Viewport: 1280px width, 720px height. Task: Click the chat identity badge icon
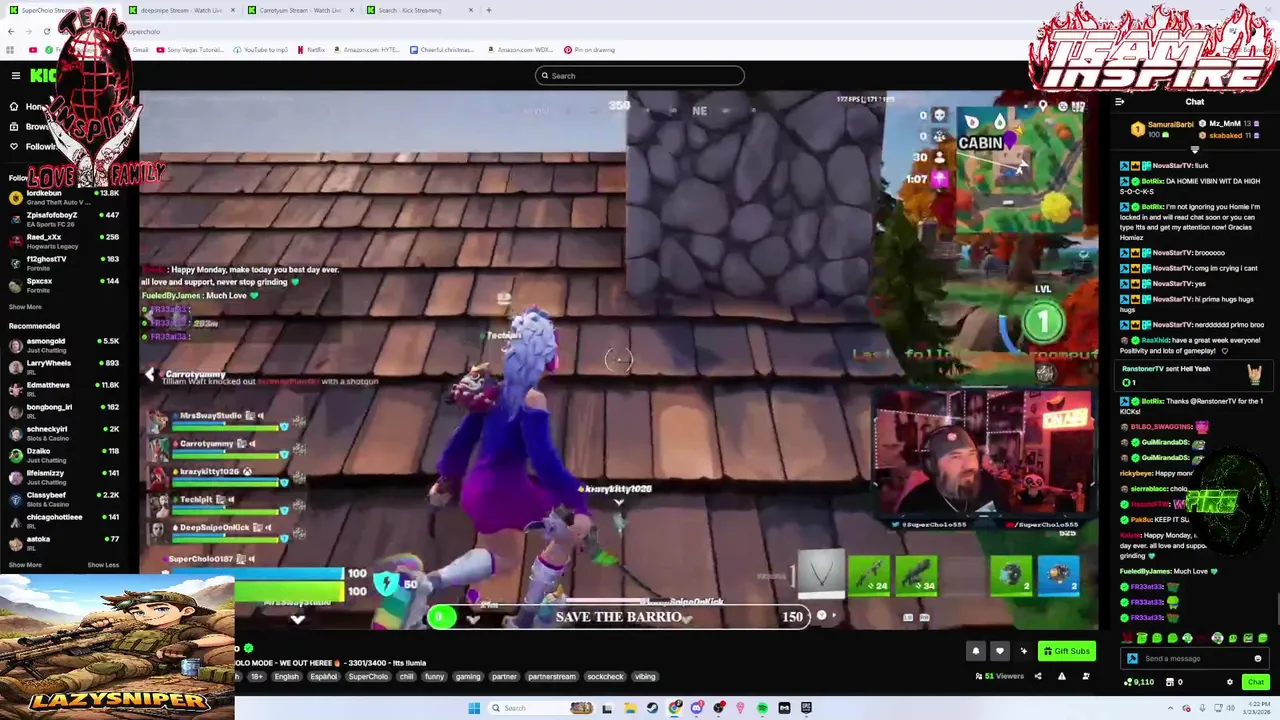pos(1132,658)
